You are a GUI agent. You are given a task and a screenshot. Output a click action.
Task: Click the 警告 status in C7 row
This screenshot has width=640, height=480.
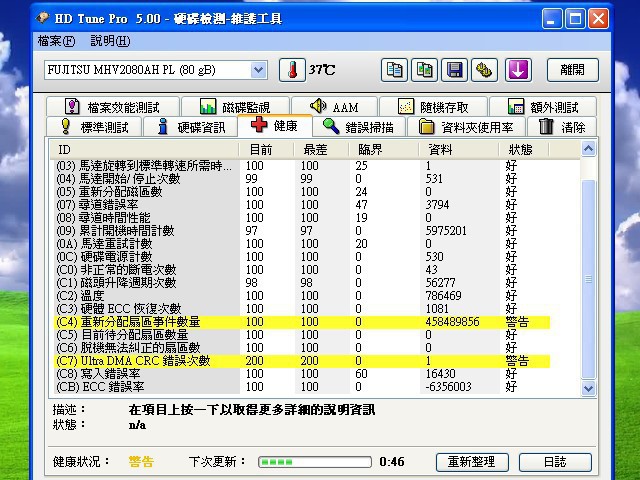point(517,361)
